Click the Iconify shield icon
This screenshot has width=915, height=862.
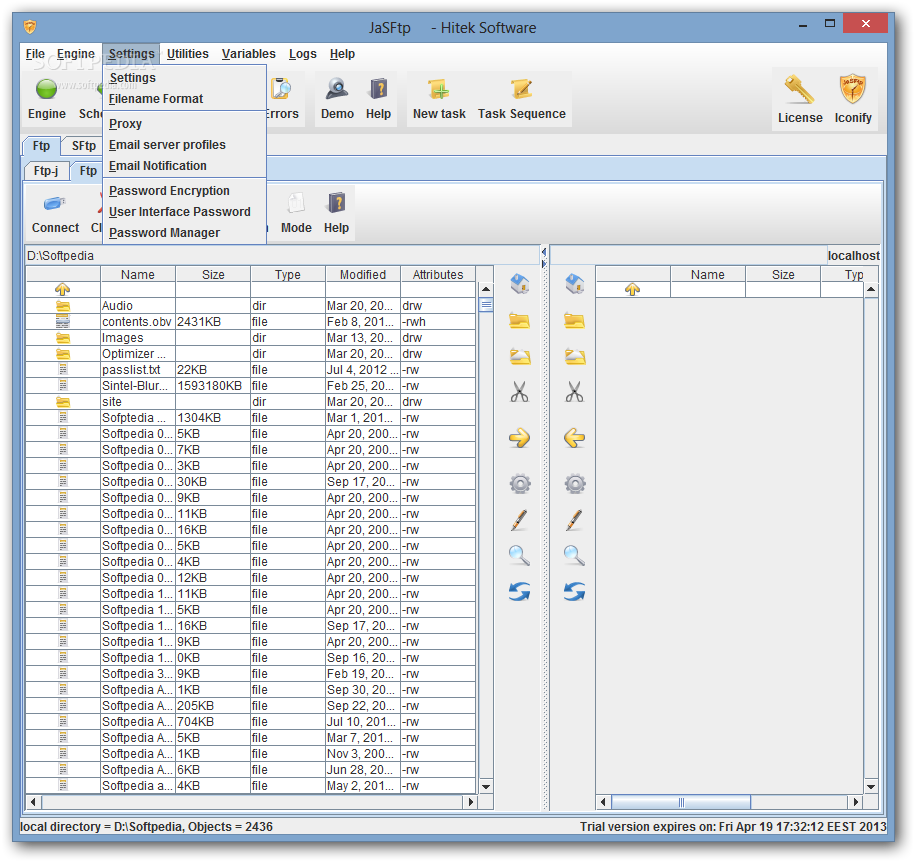pos(853,90)
